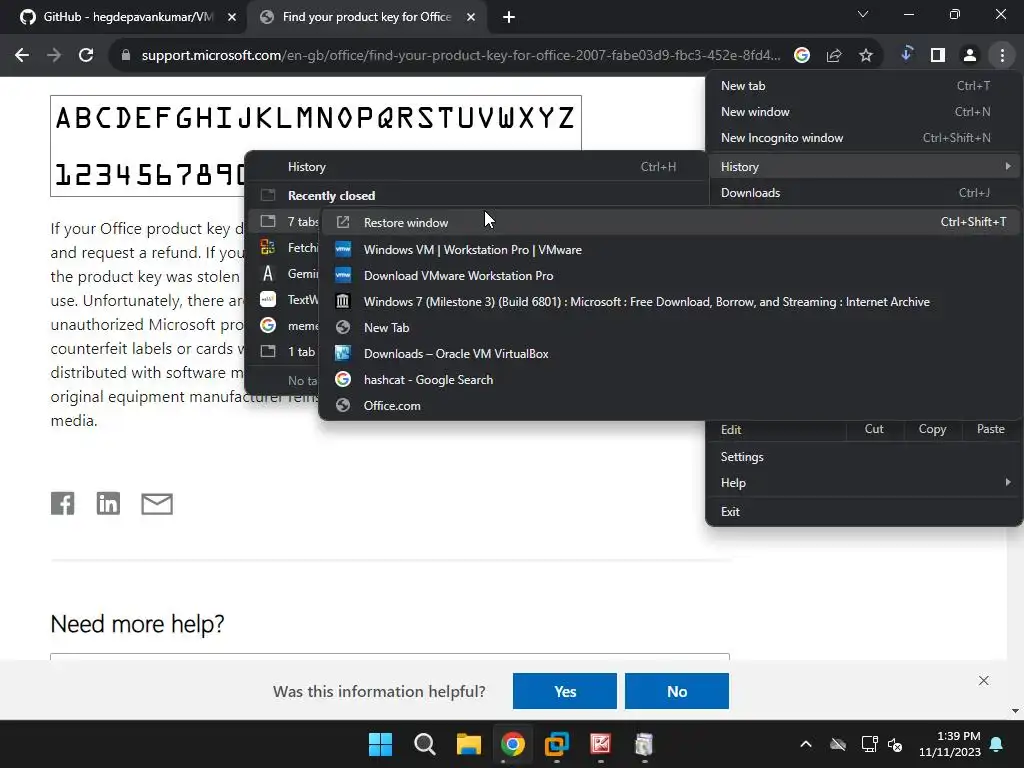Screen dimensions: 1024x768
Task: Open the notification bell
Action: tap(997, 744)
